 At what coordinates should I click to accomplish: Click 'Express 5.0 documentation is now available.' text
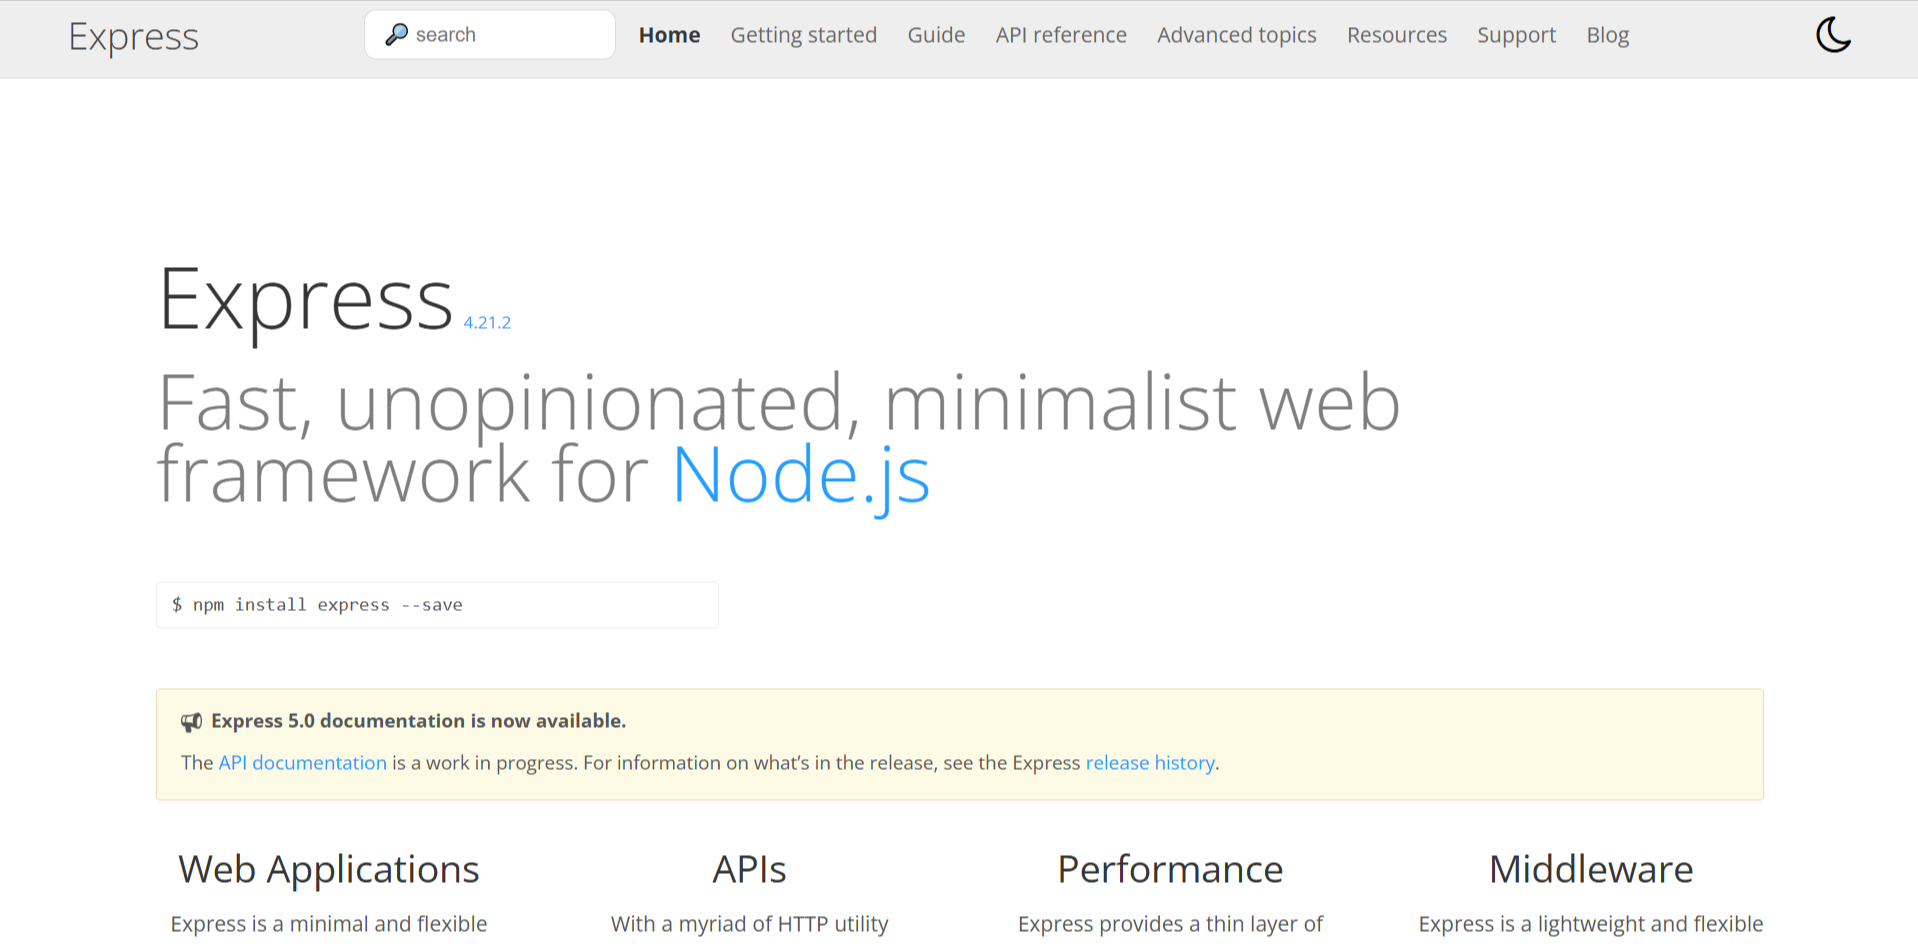[x=418, y=721]
